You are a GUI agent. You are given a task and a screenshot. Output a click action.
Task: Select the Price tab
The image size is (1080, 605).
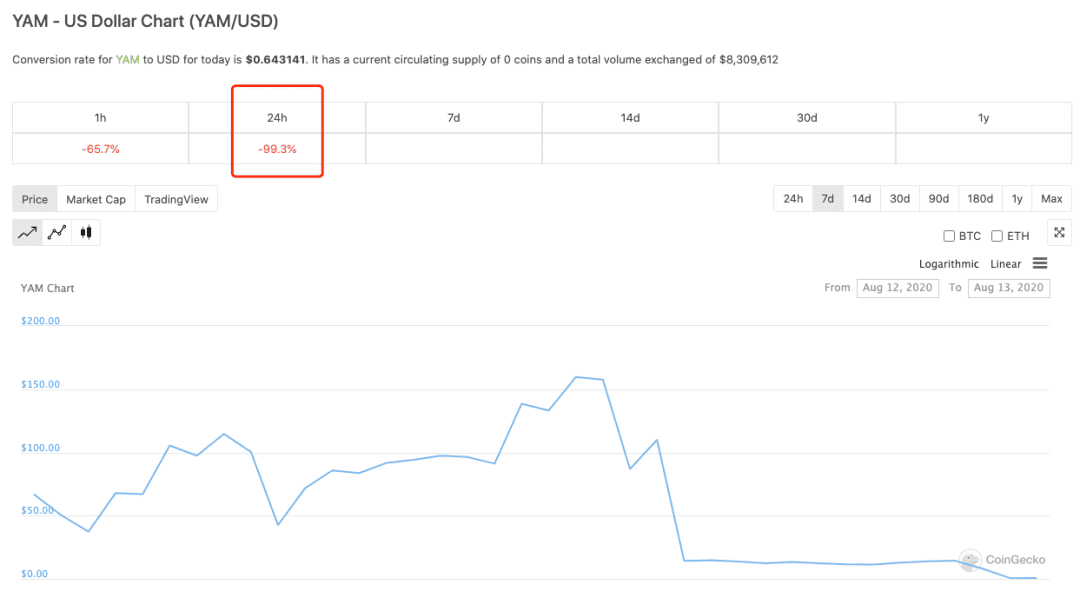(34, 199)
